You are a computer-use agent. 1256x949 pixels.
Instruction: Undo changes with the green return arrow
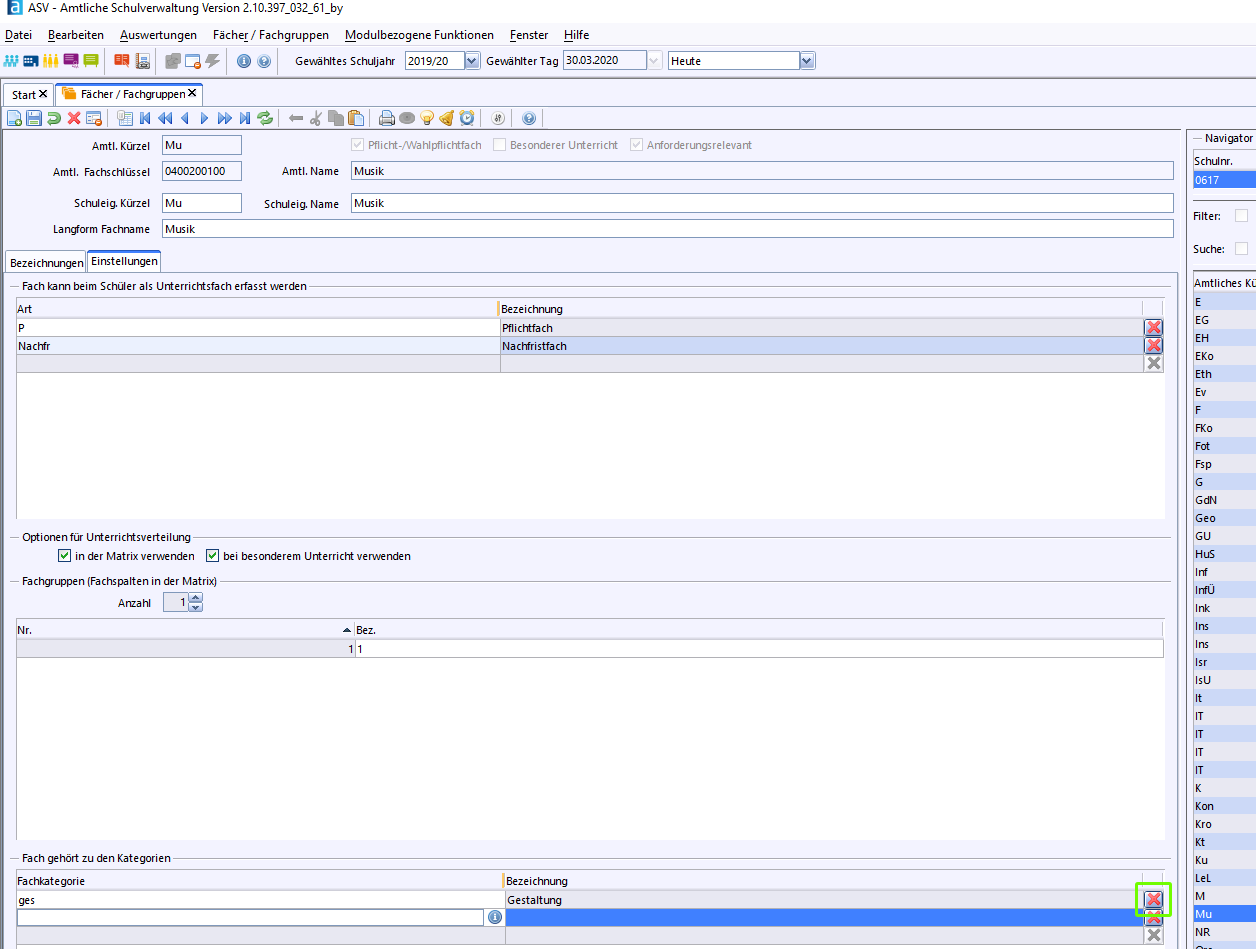tap(54, 118)
